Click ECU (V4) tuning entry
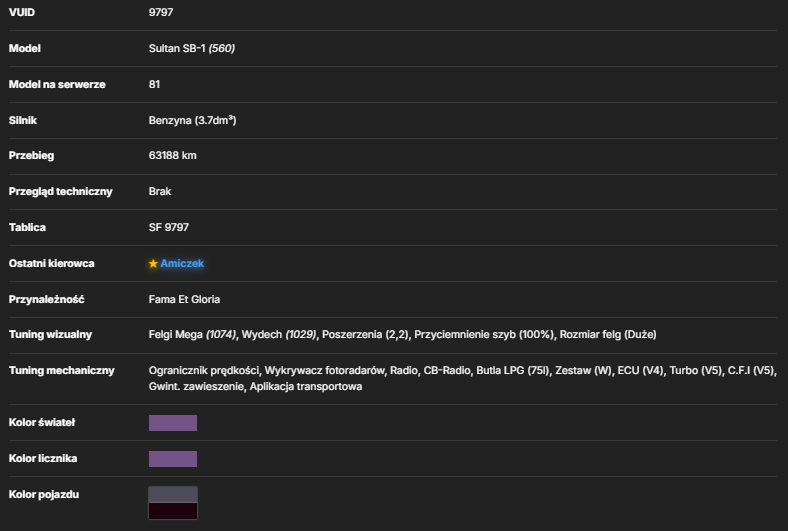 [x=641, y=371]
